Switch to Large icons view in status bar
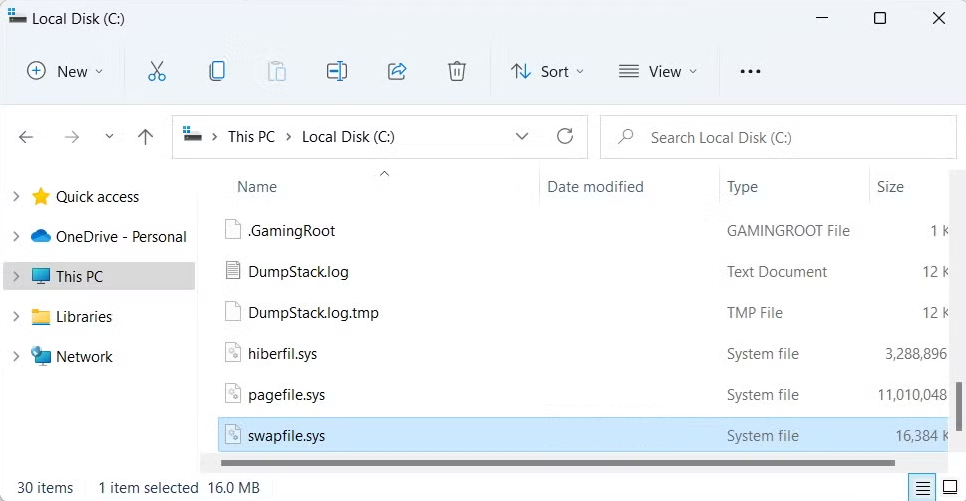 pyautogui.click(x=950, y=488)
